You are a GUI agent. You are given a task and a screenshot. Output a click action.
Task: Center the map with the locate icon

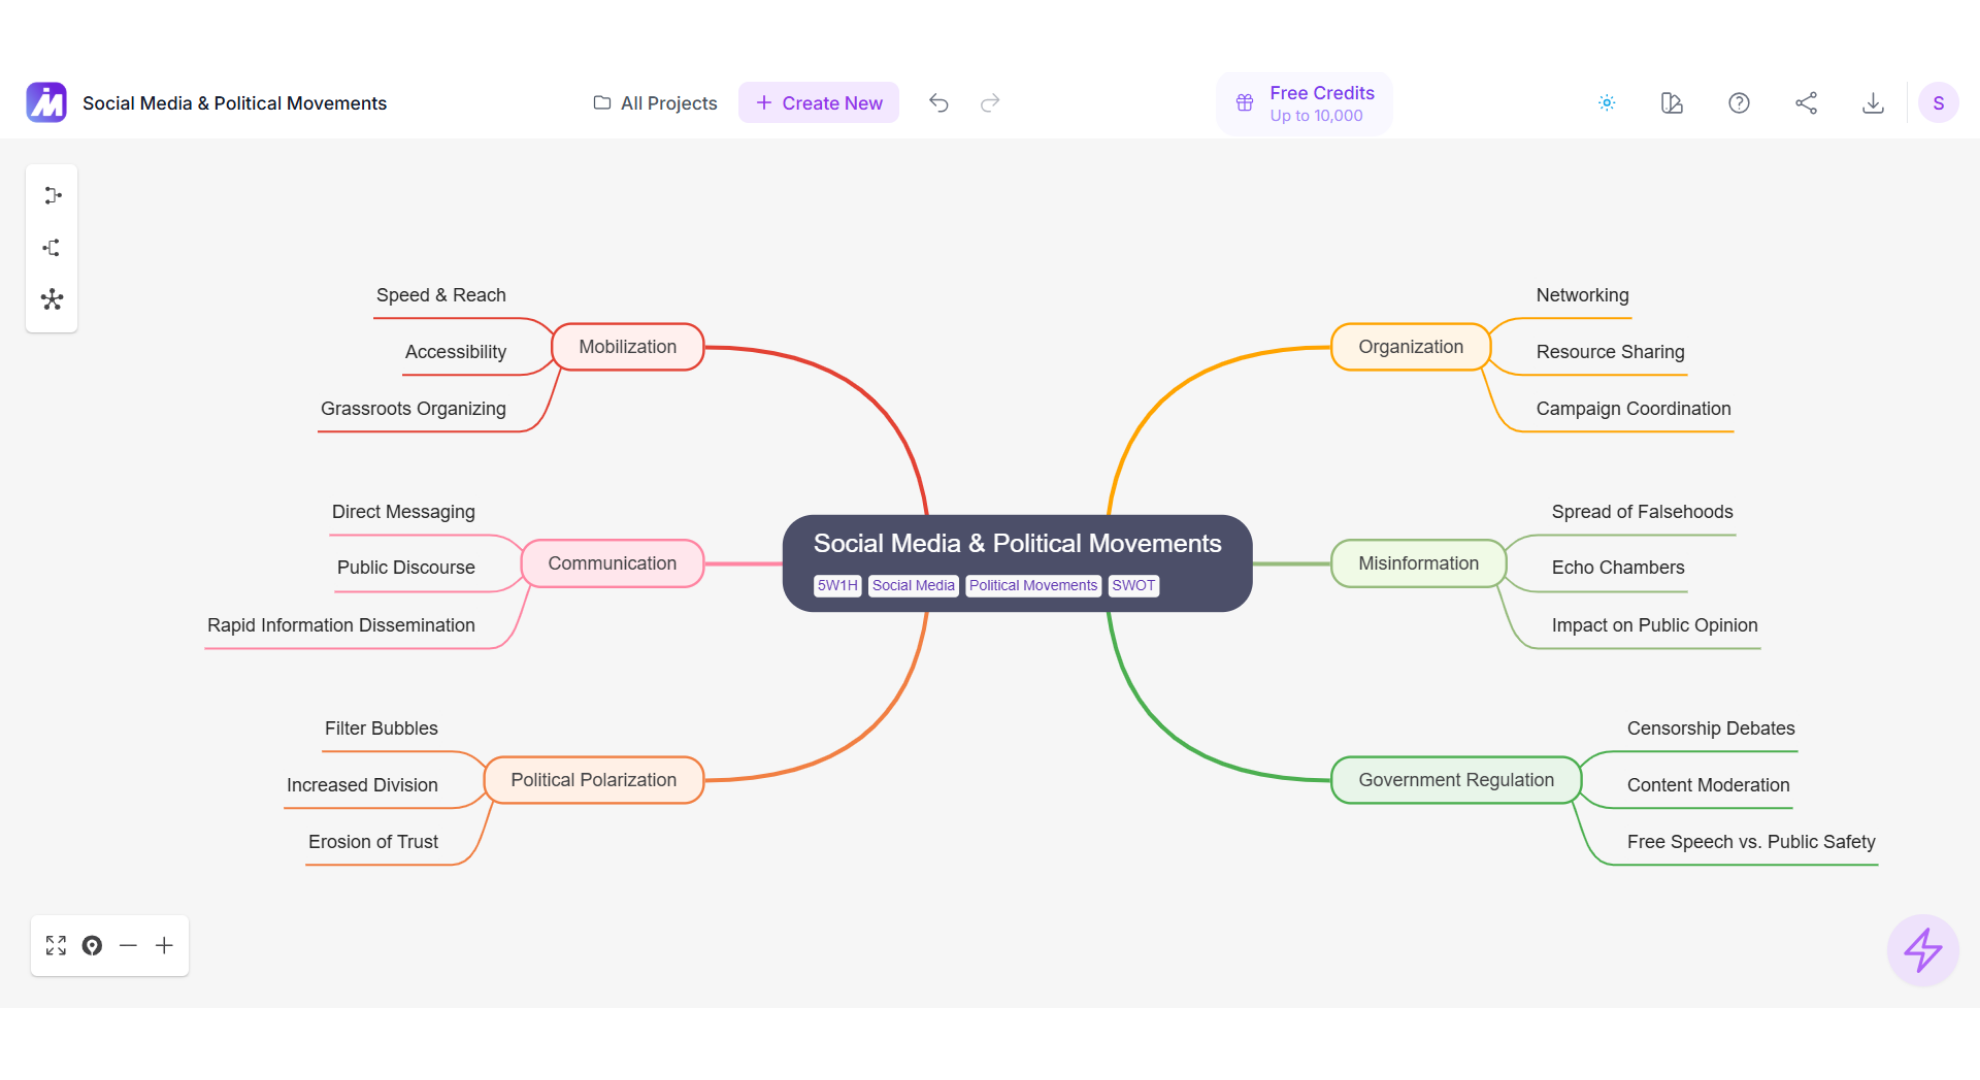(x=92, y=945)
